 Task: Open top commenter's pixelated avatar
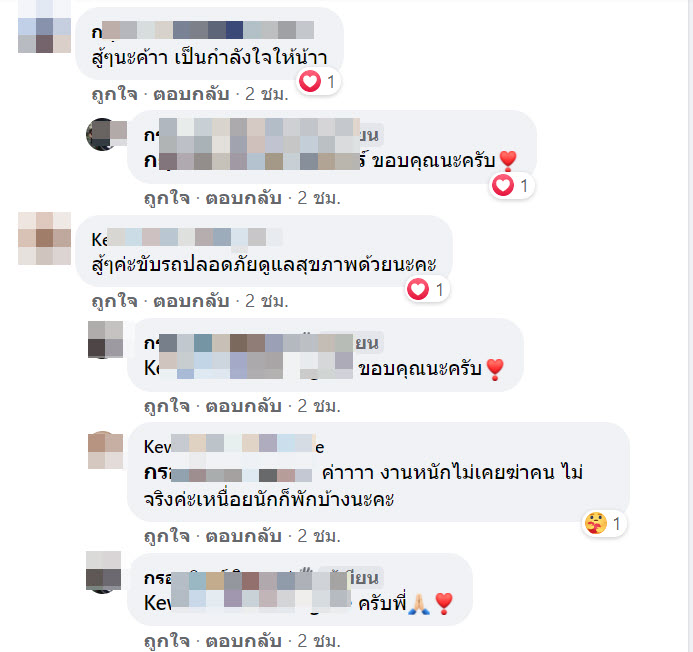tap(44, 27)
